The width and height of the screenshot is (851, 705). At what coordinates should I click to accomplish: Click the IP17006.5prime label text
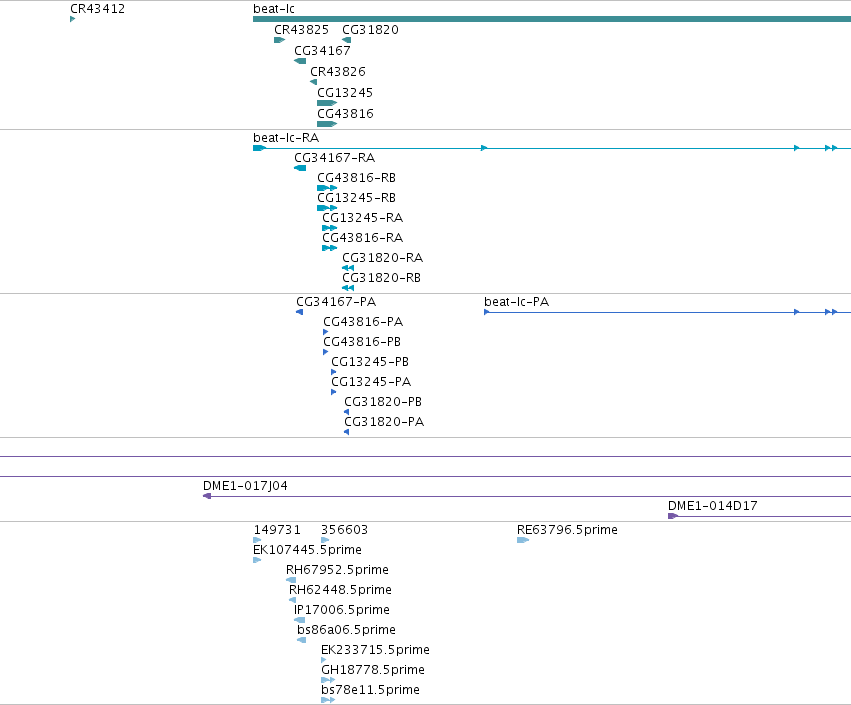(x=342, y=610)
